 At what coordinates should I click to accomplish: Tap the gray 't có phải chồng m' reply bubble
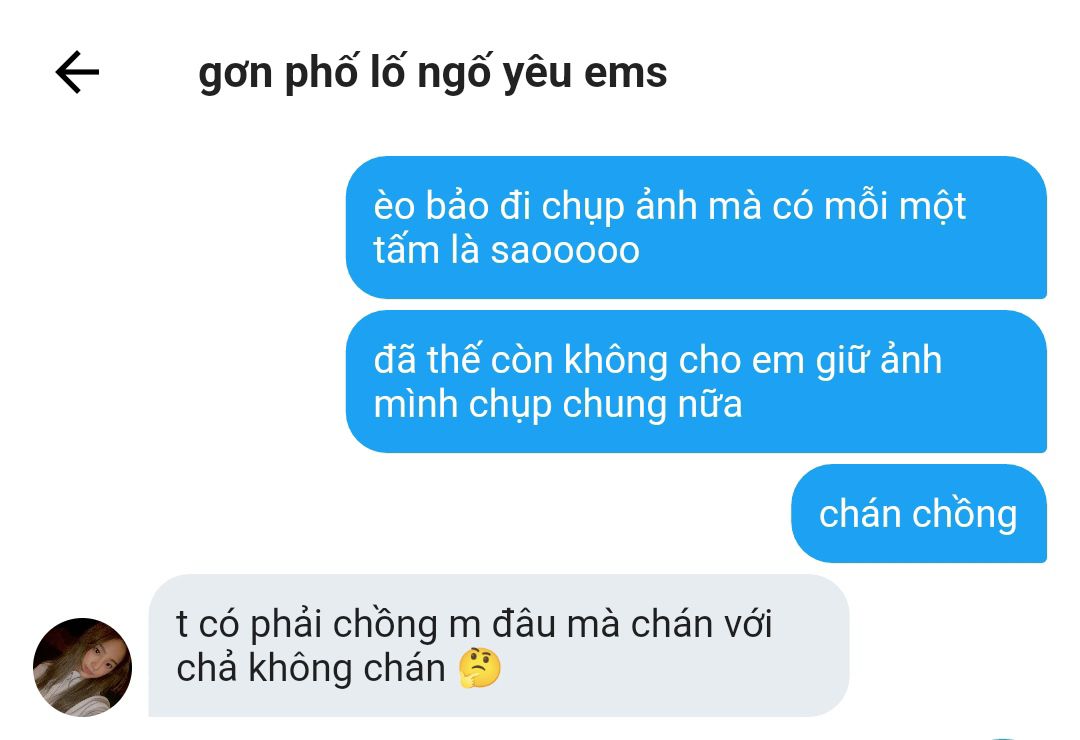(499, 646)
